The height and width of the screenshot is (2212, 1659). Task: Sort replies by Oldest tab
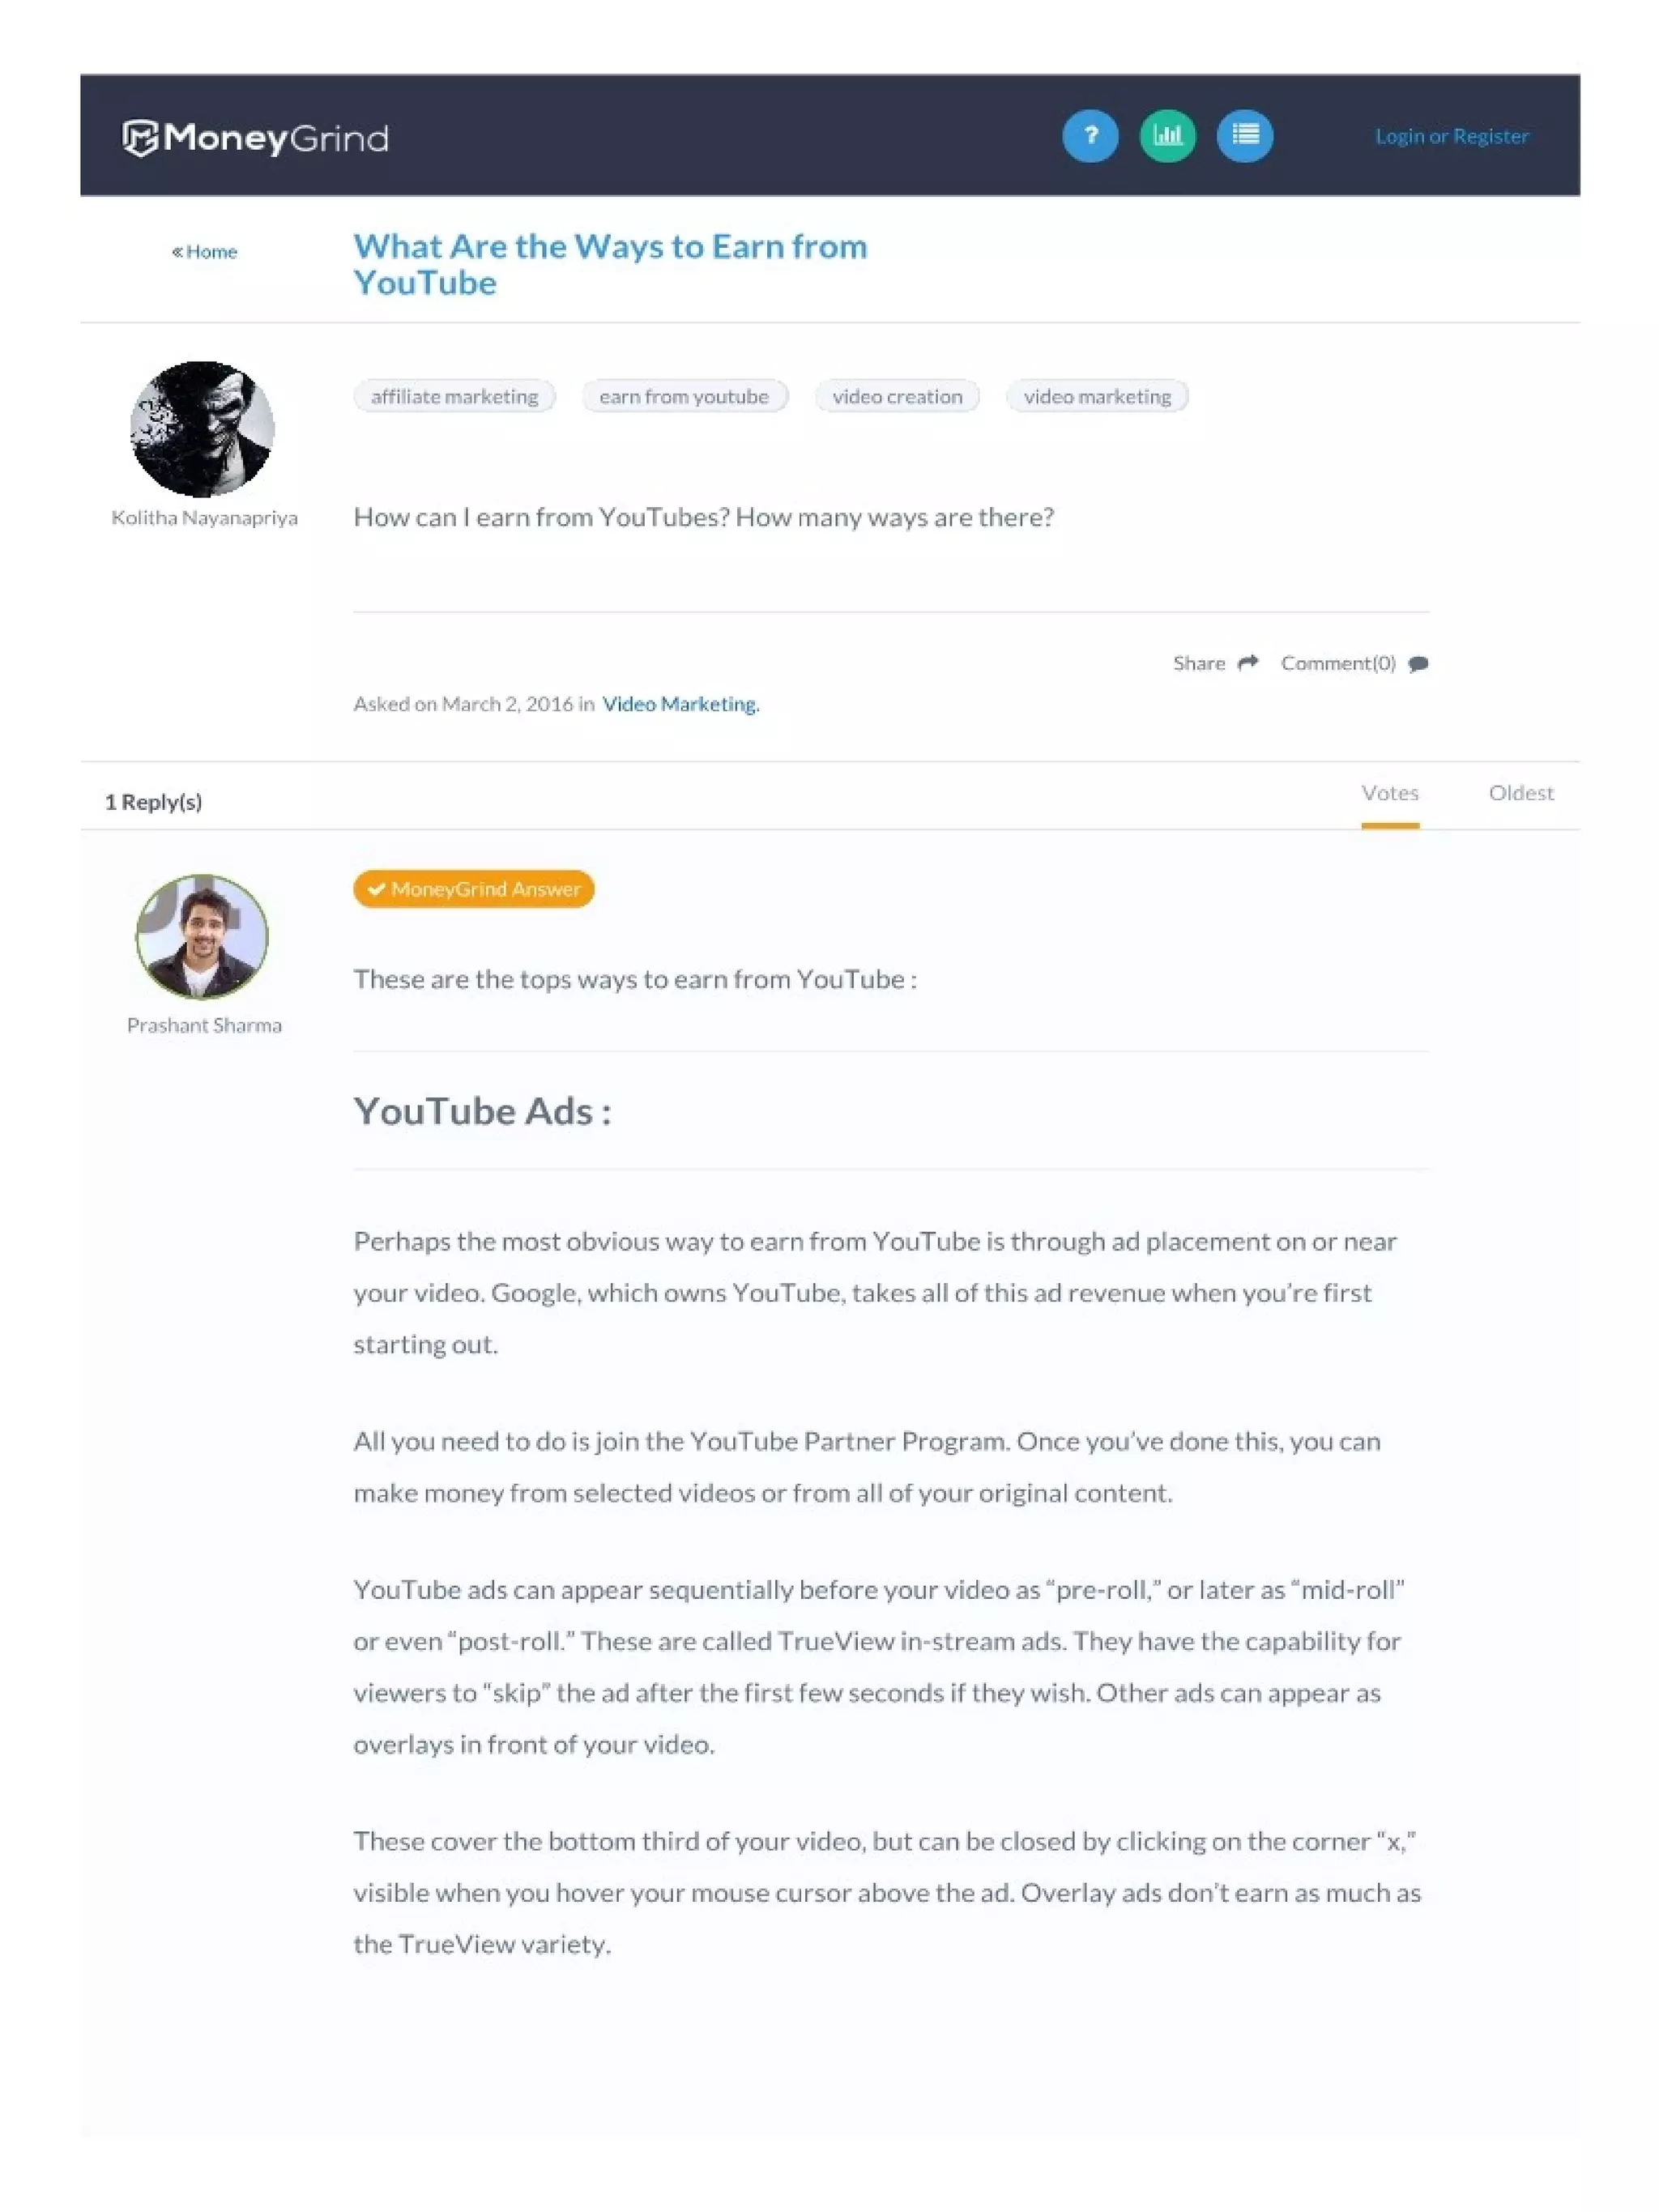(x=1521, y=793)
